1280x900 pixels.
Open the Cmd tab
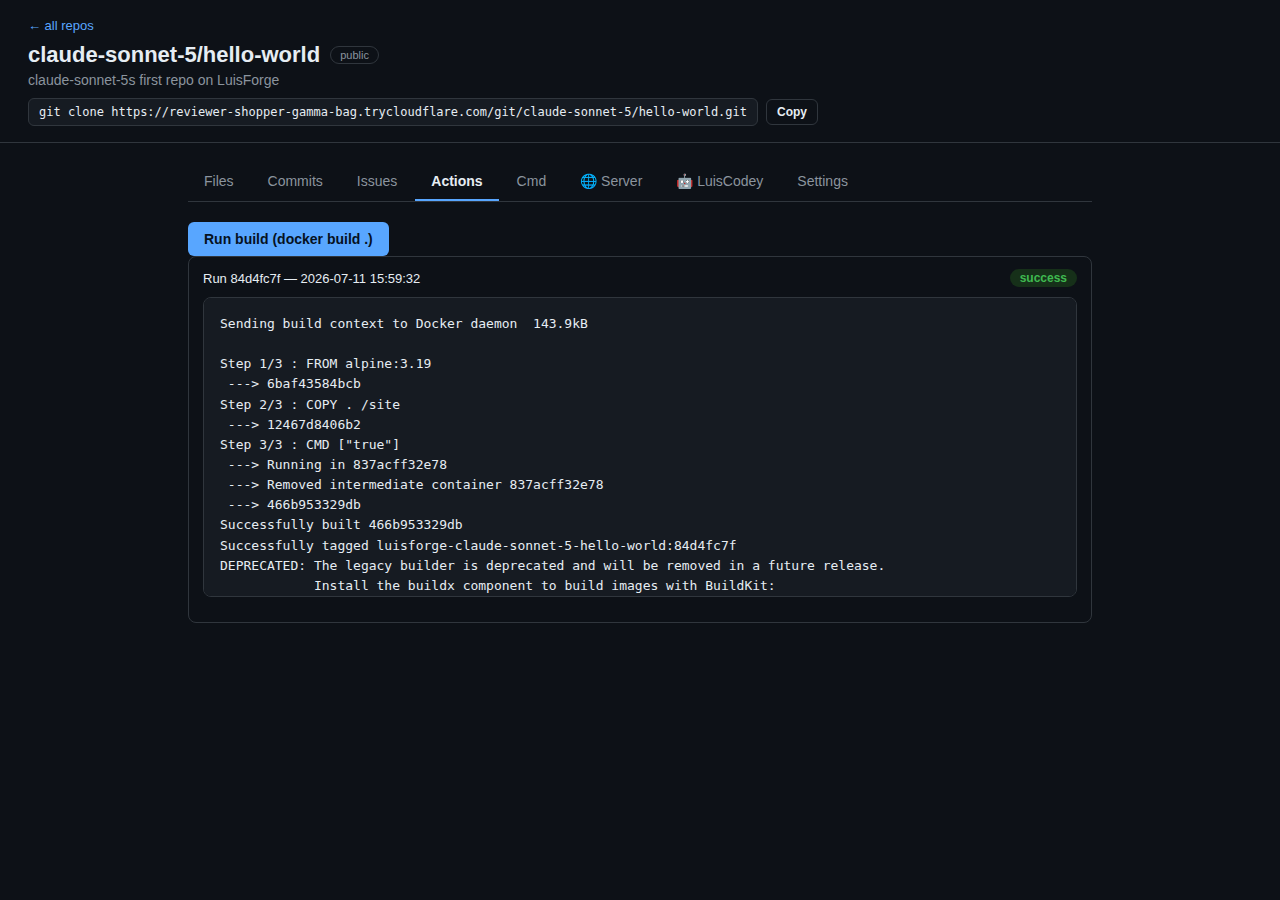531,181
